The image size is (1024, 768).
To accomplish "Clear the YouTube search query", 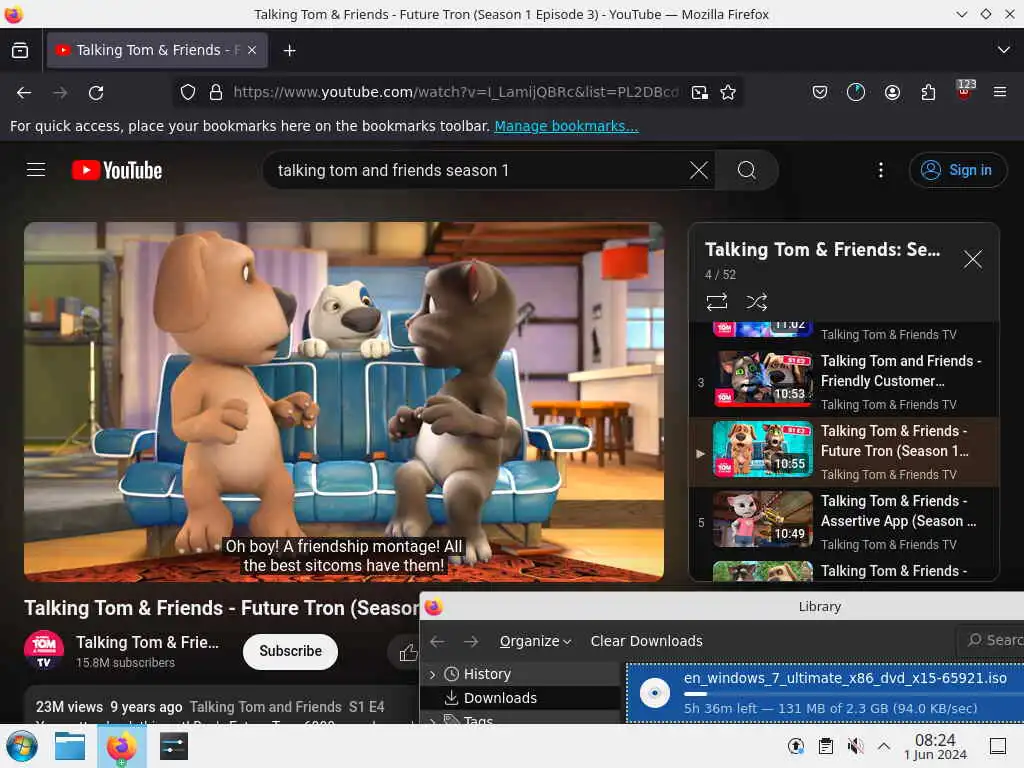I will pyautogui.click(x=699, y=170).
